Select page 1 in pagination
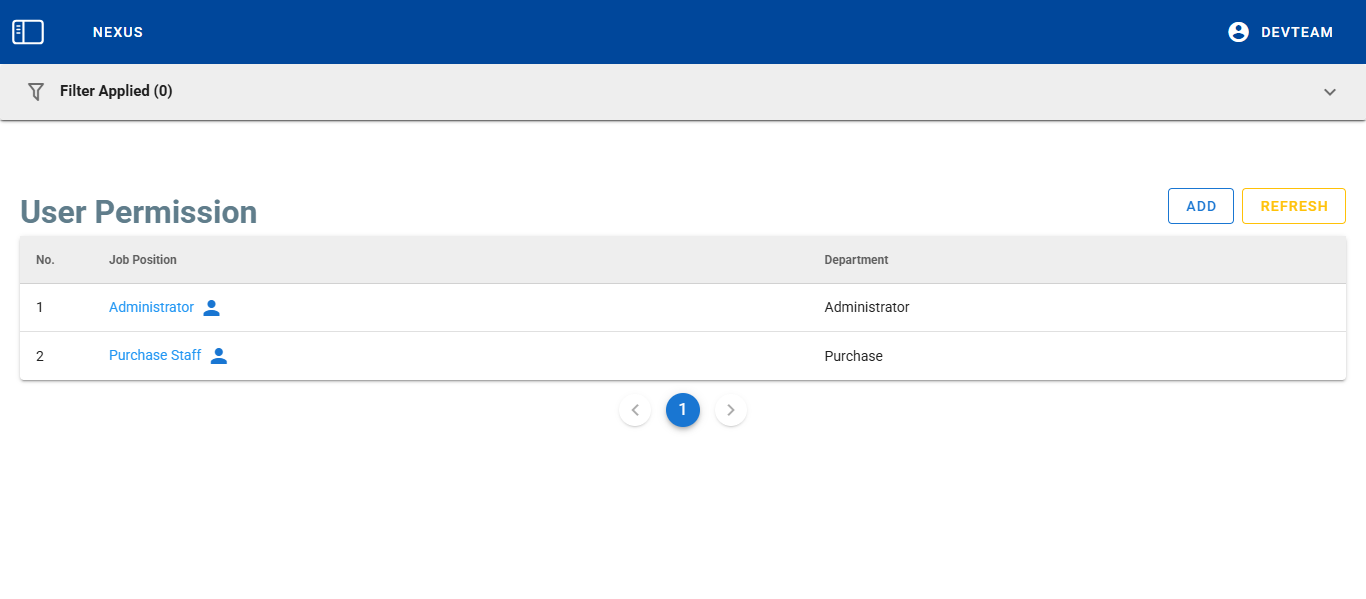Viewport: 1366px width, 599px height. [683, 410]
